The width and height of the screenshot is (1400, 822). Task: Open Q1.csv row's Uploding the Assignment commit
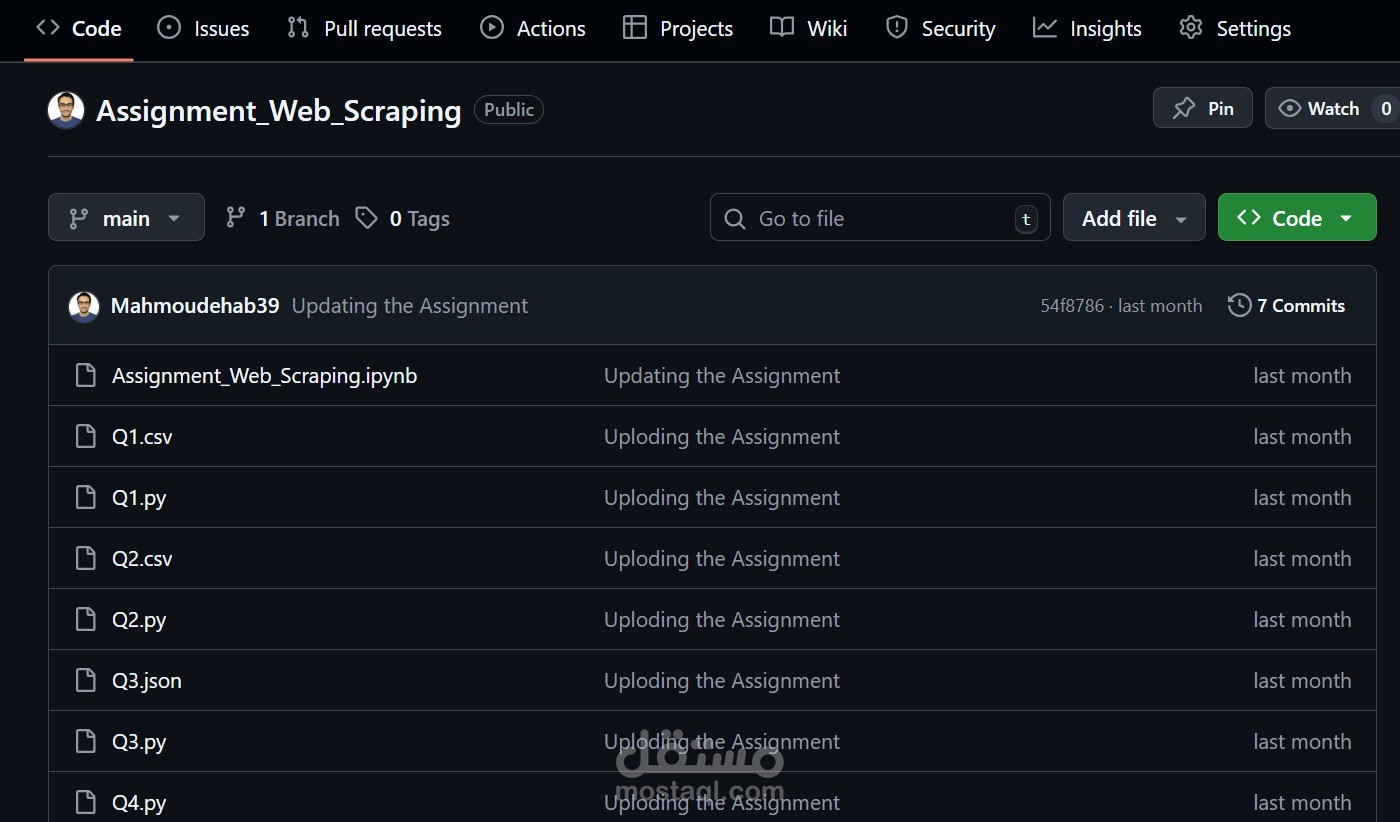(722, 437)
